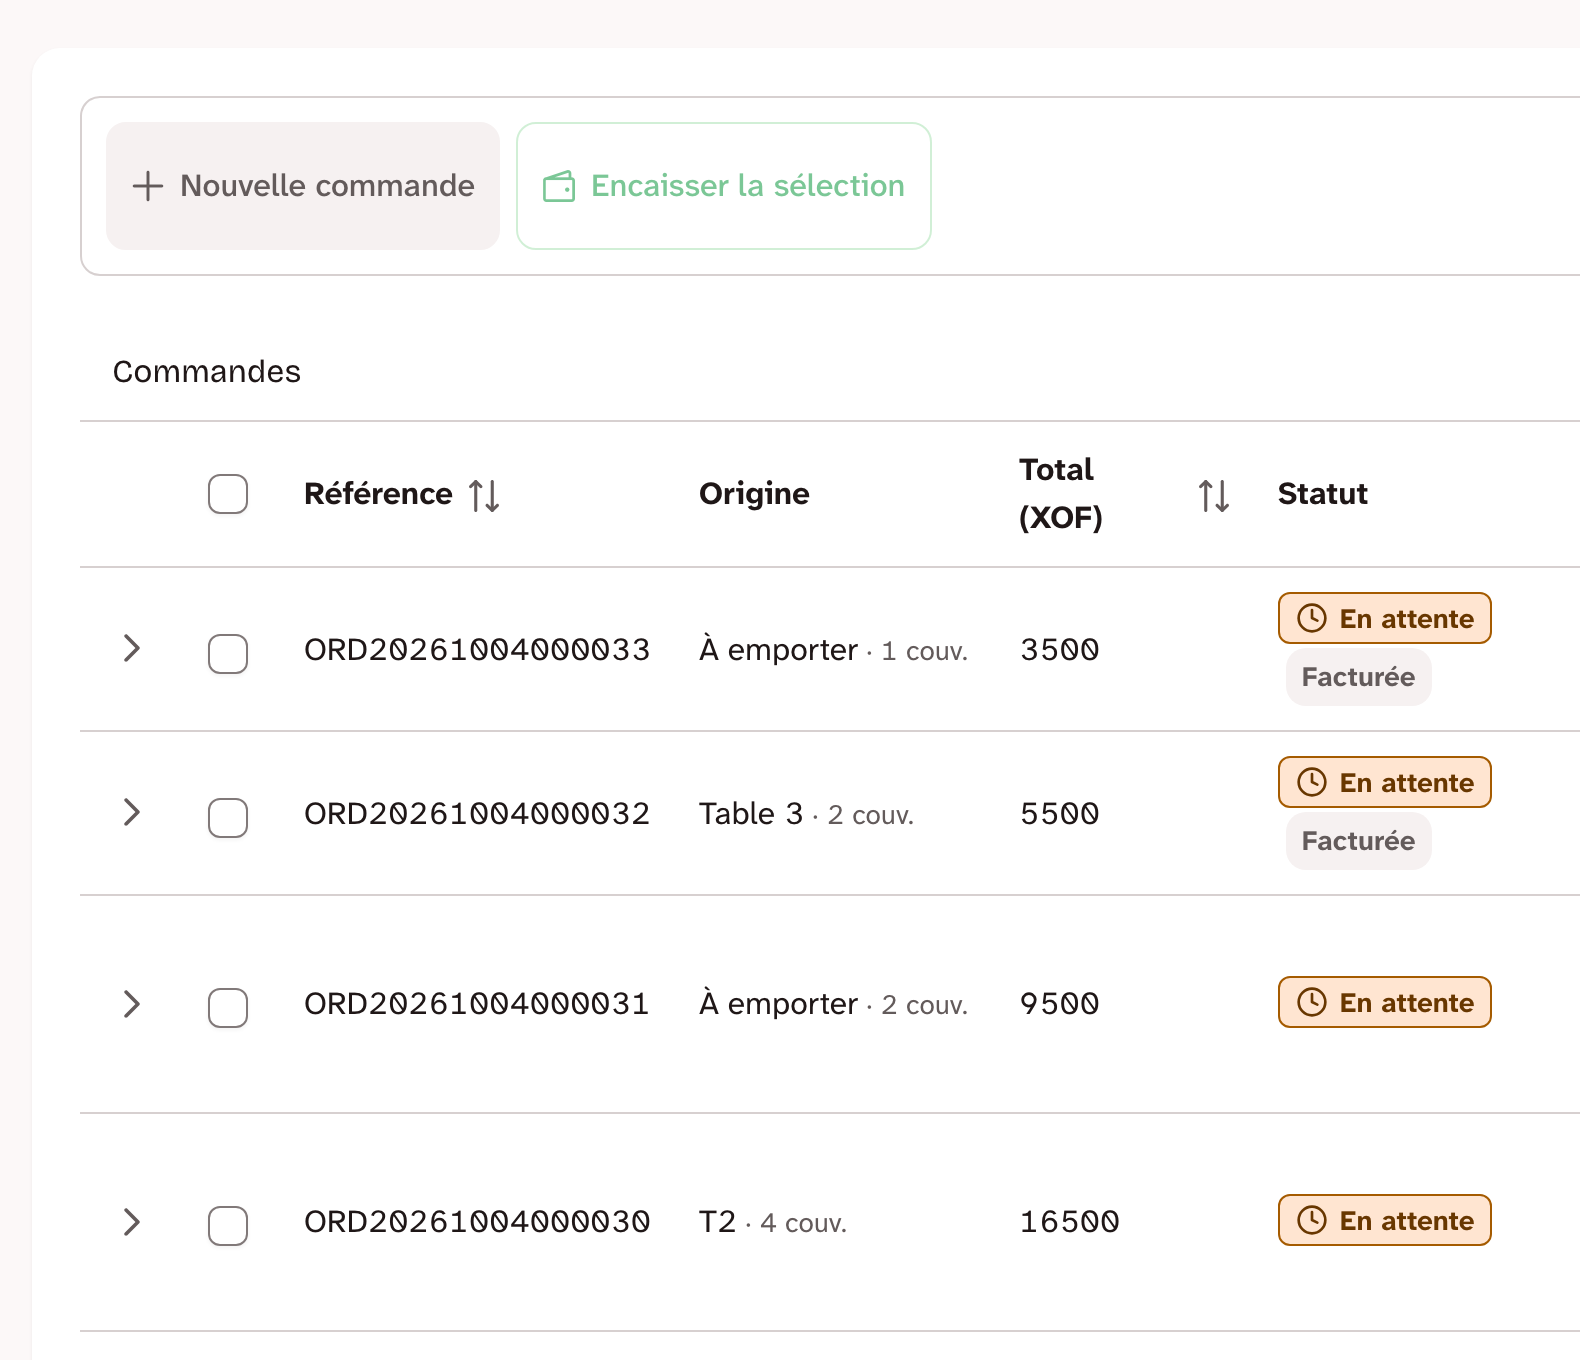Sort orders by Total (XOF) arrows
1580x1360 pixels.
click(x=1214, y=495)
